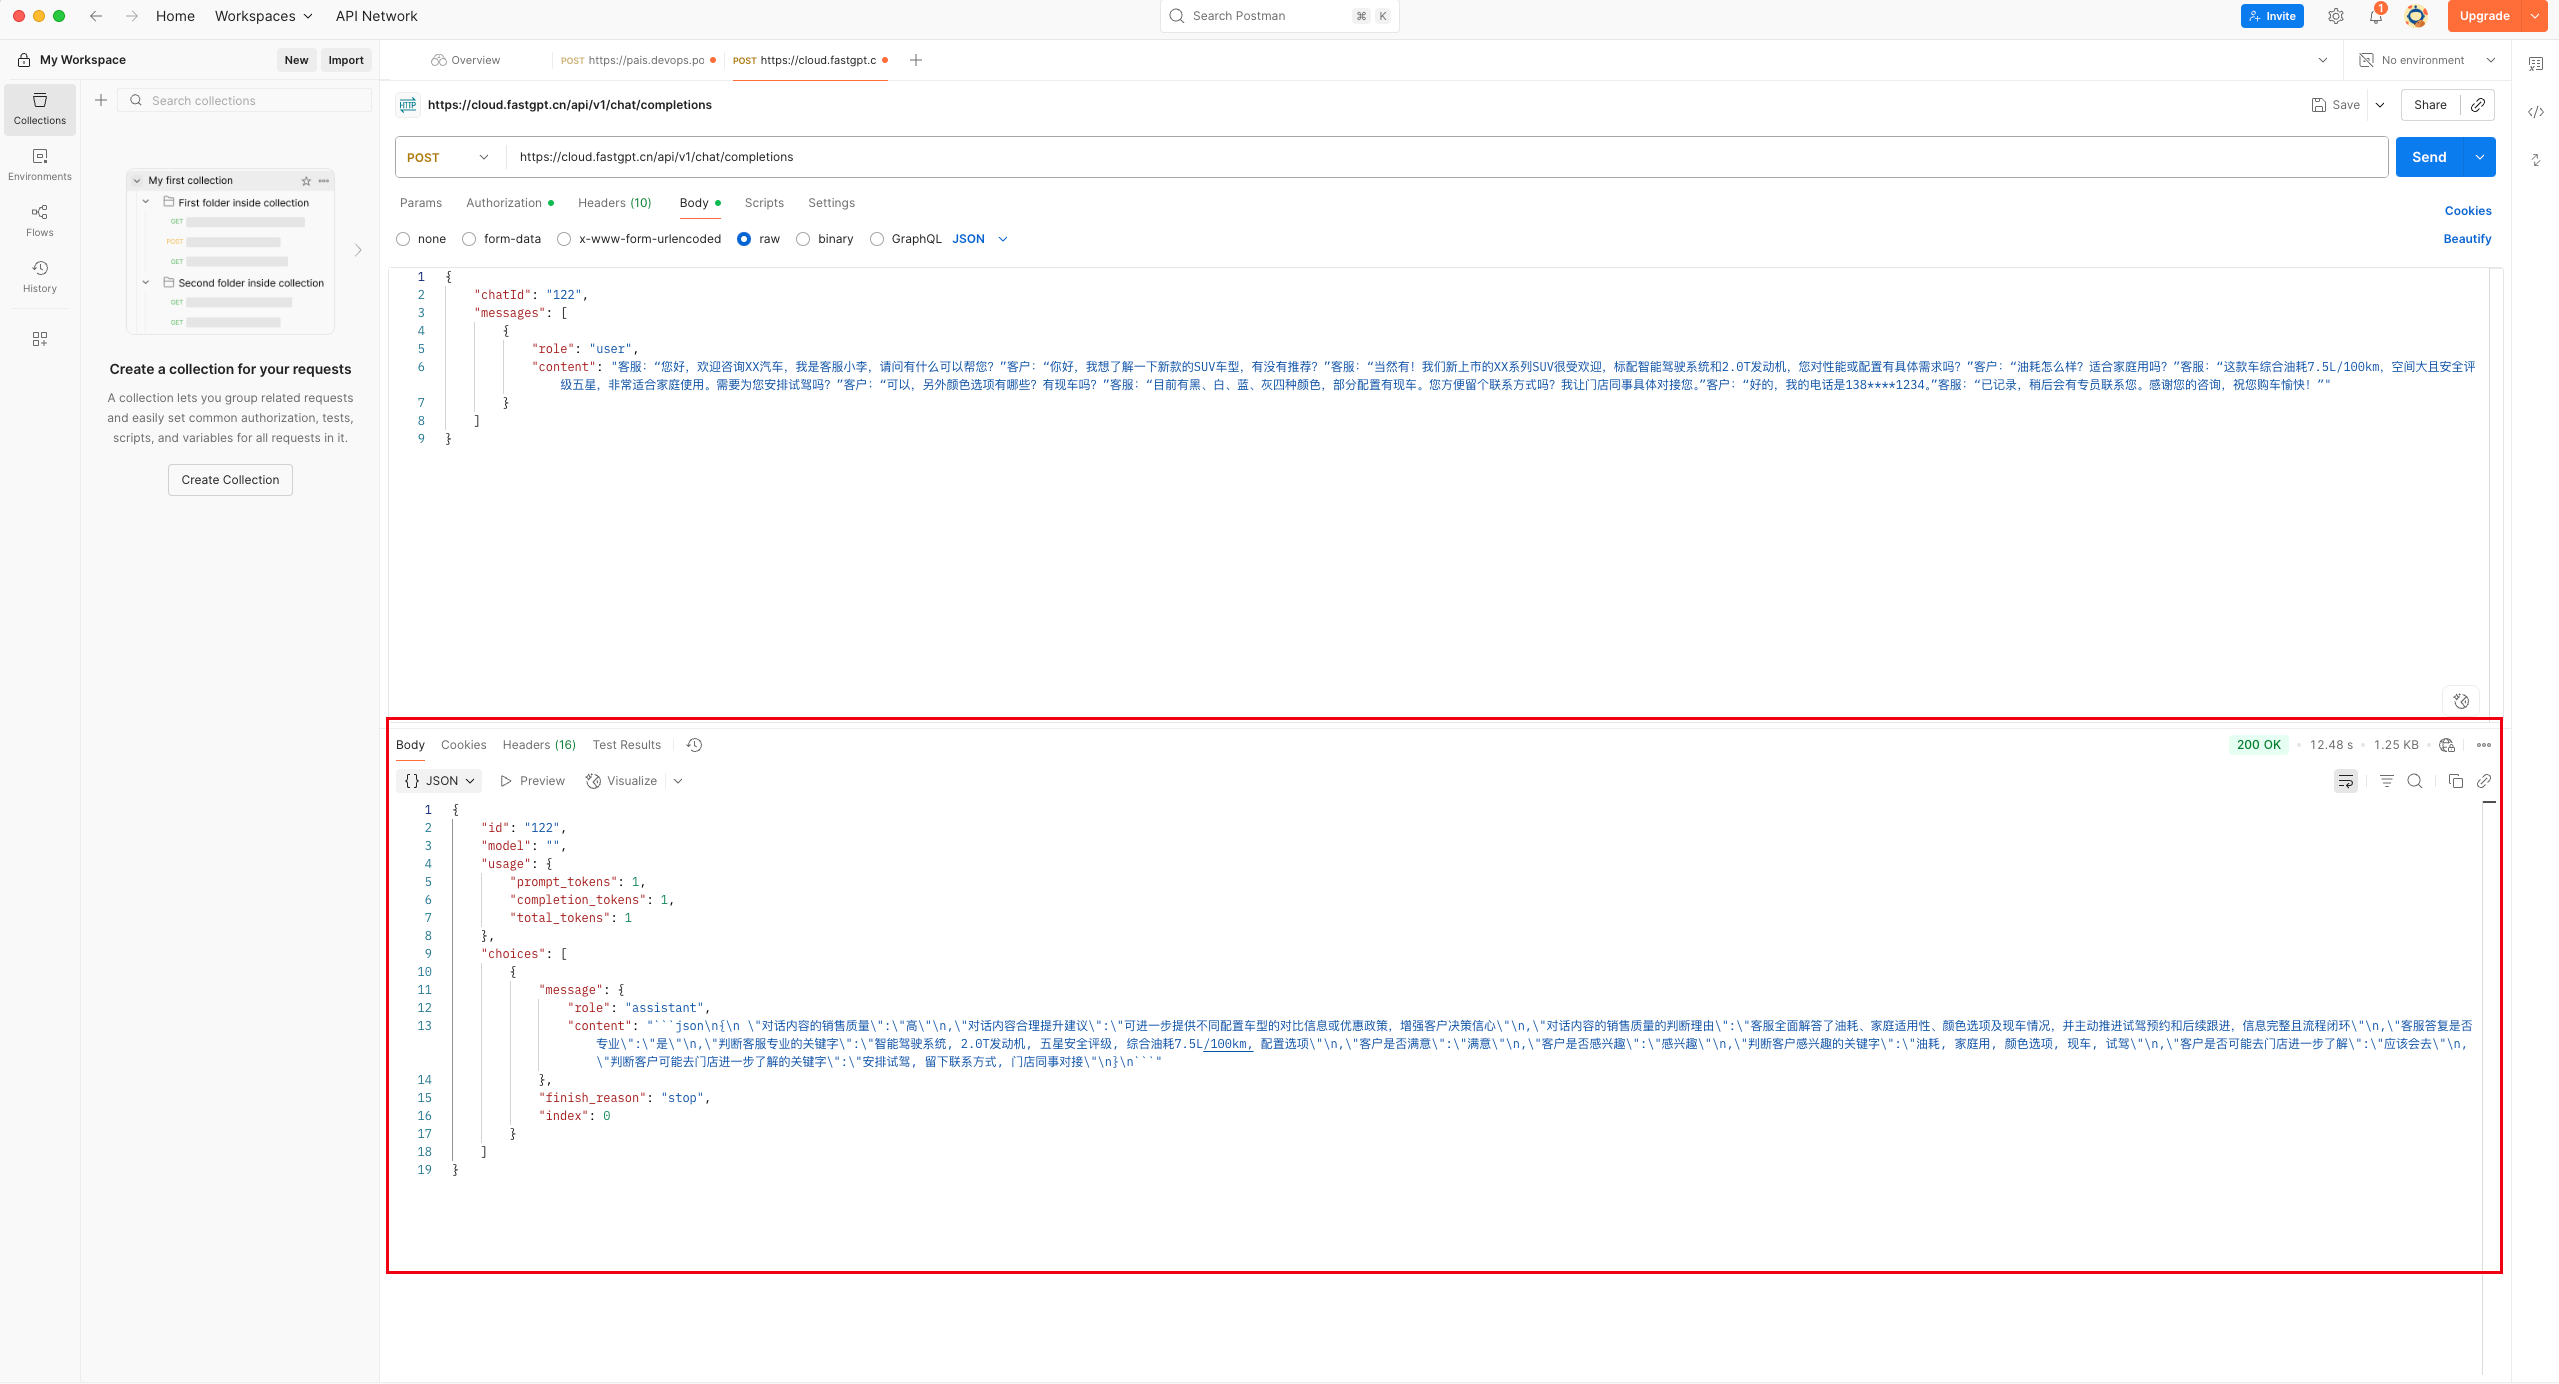Focus the Search collections field

point(246,100)
